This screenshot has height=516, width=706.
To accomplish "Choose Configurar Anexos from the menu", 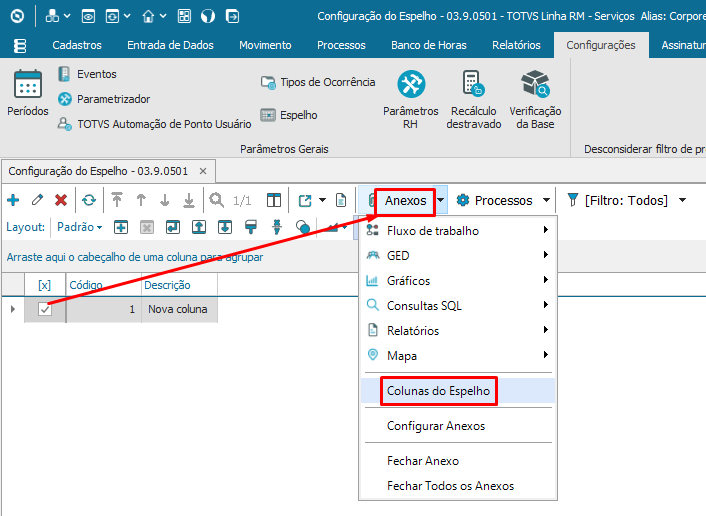I will [436, 426].
